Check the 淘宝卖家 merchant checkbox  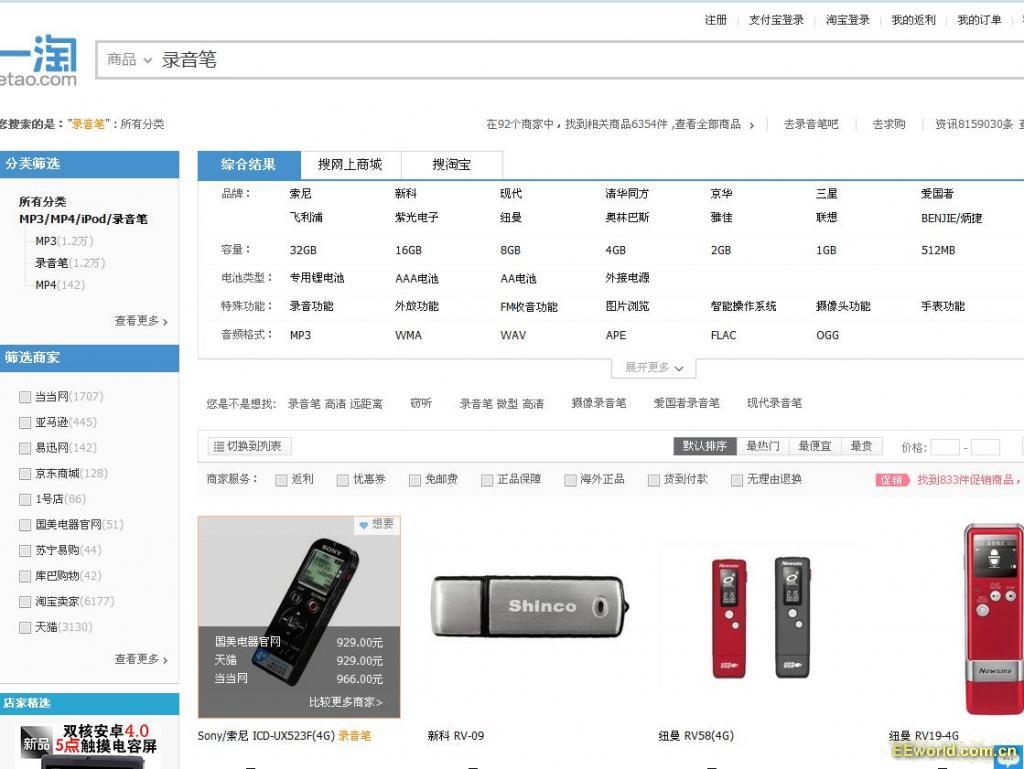coord(25,602)
